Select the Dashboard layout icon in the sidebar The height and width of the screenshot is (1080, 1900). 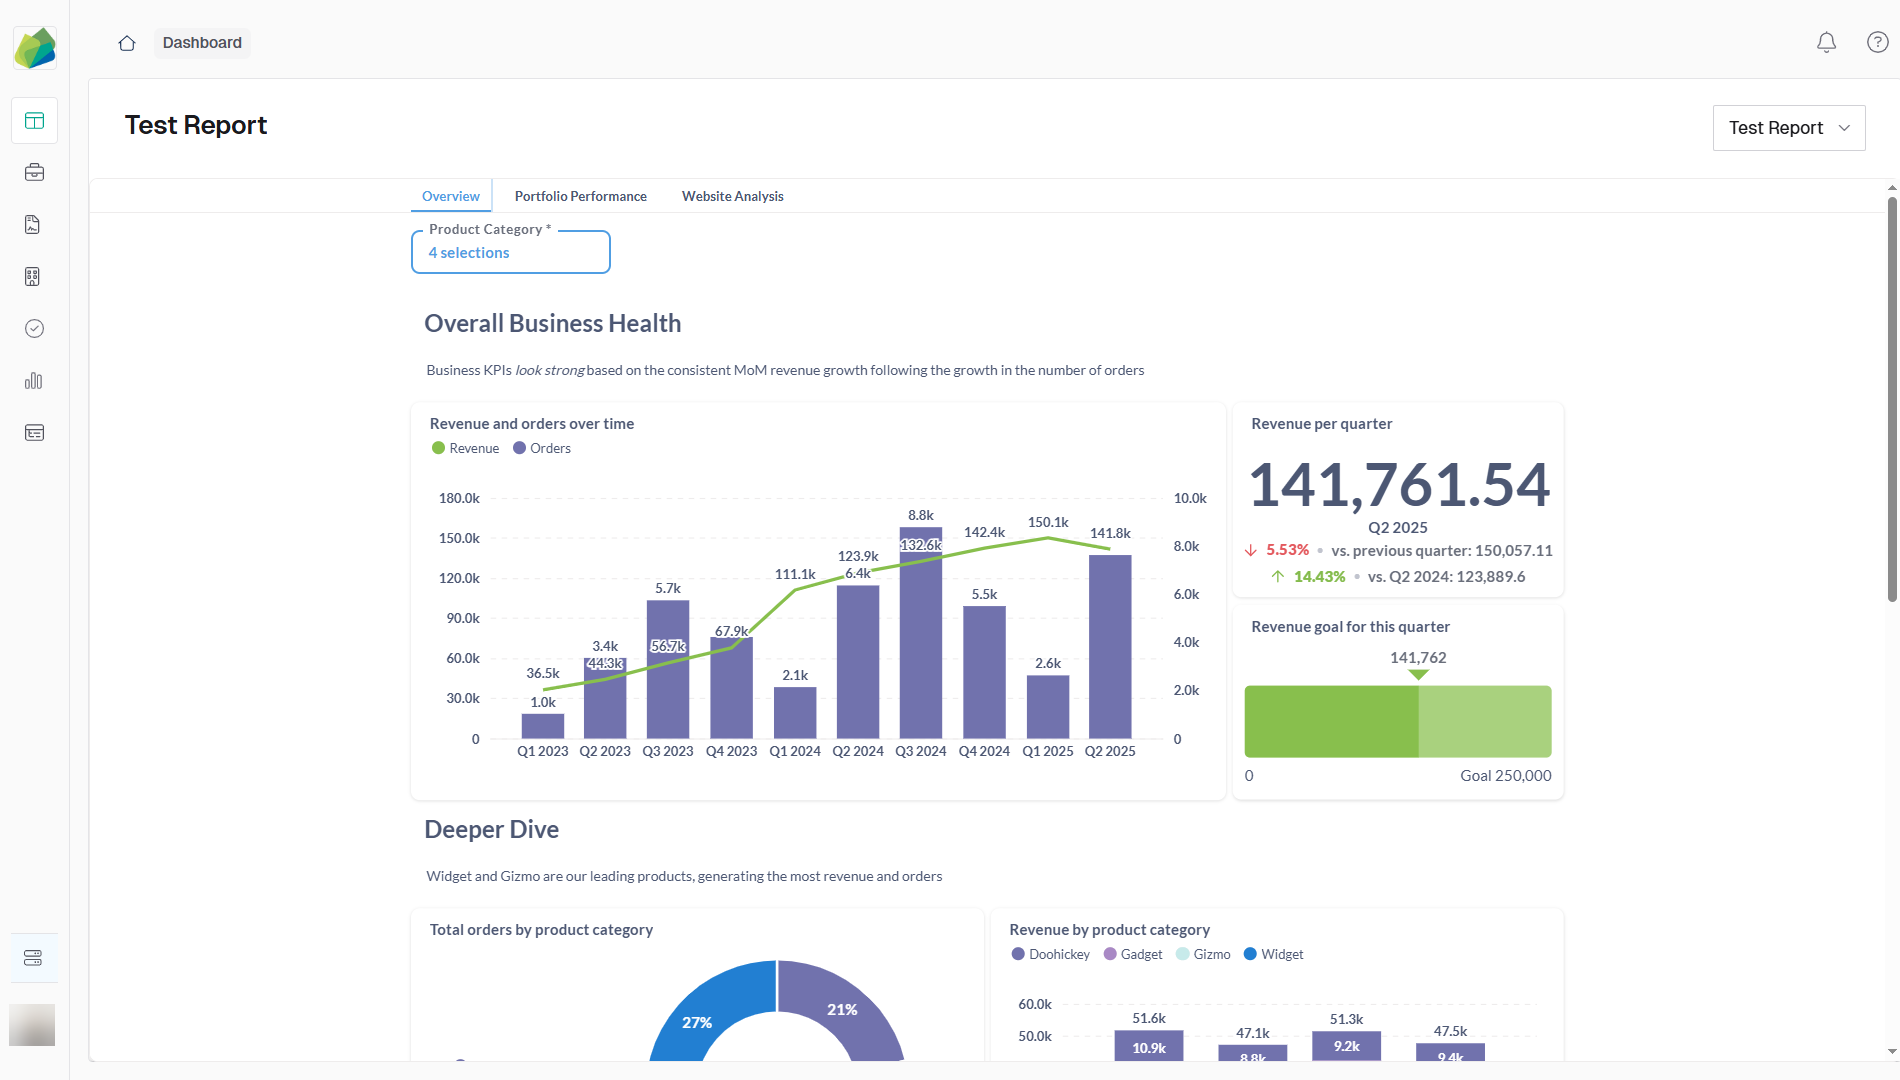click(x=34, y=120)
